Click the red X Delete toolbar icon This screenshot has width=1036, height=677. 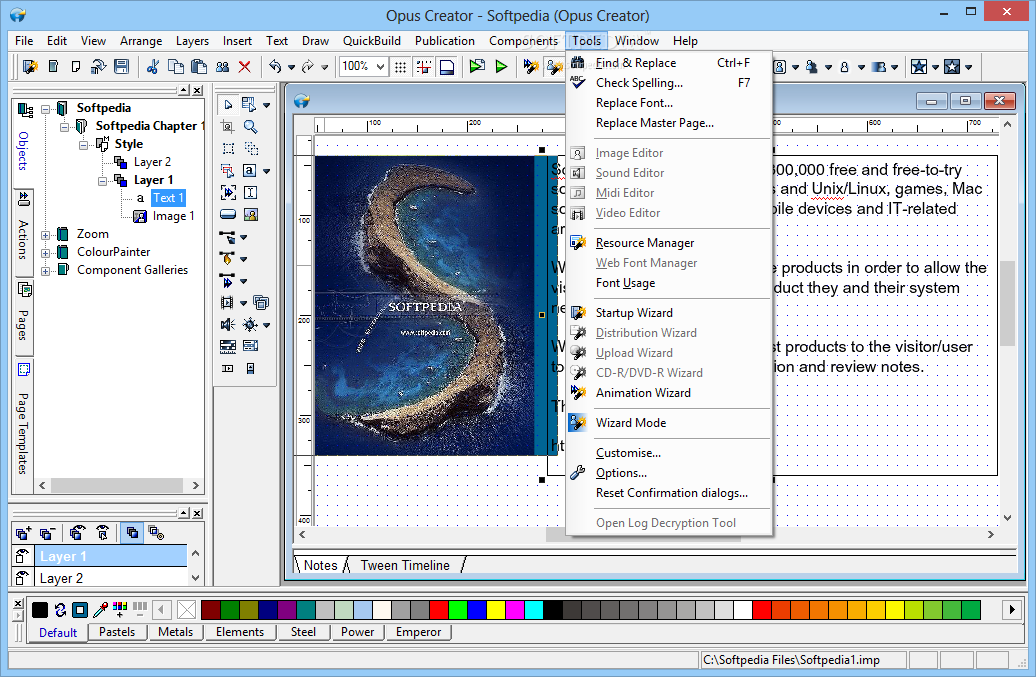click(x=244, y=67)
